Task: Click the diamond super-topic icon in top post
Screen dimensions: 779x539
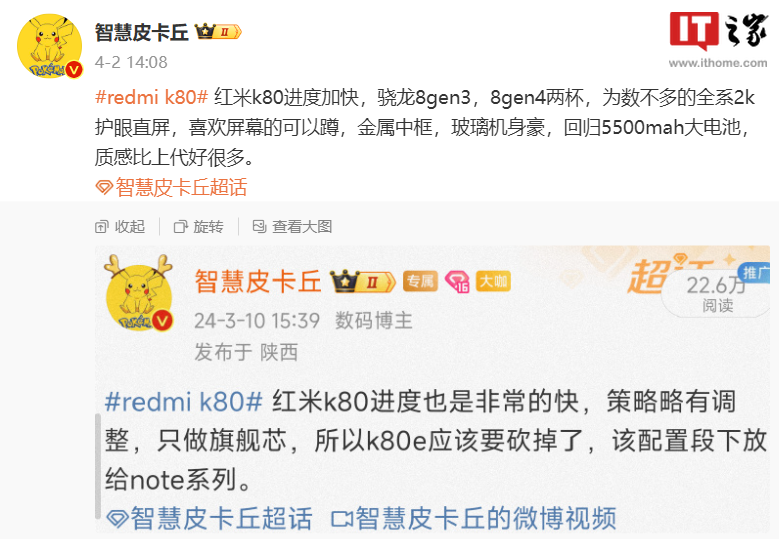Action: pos(104,188)
